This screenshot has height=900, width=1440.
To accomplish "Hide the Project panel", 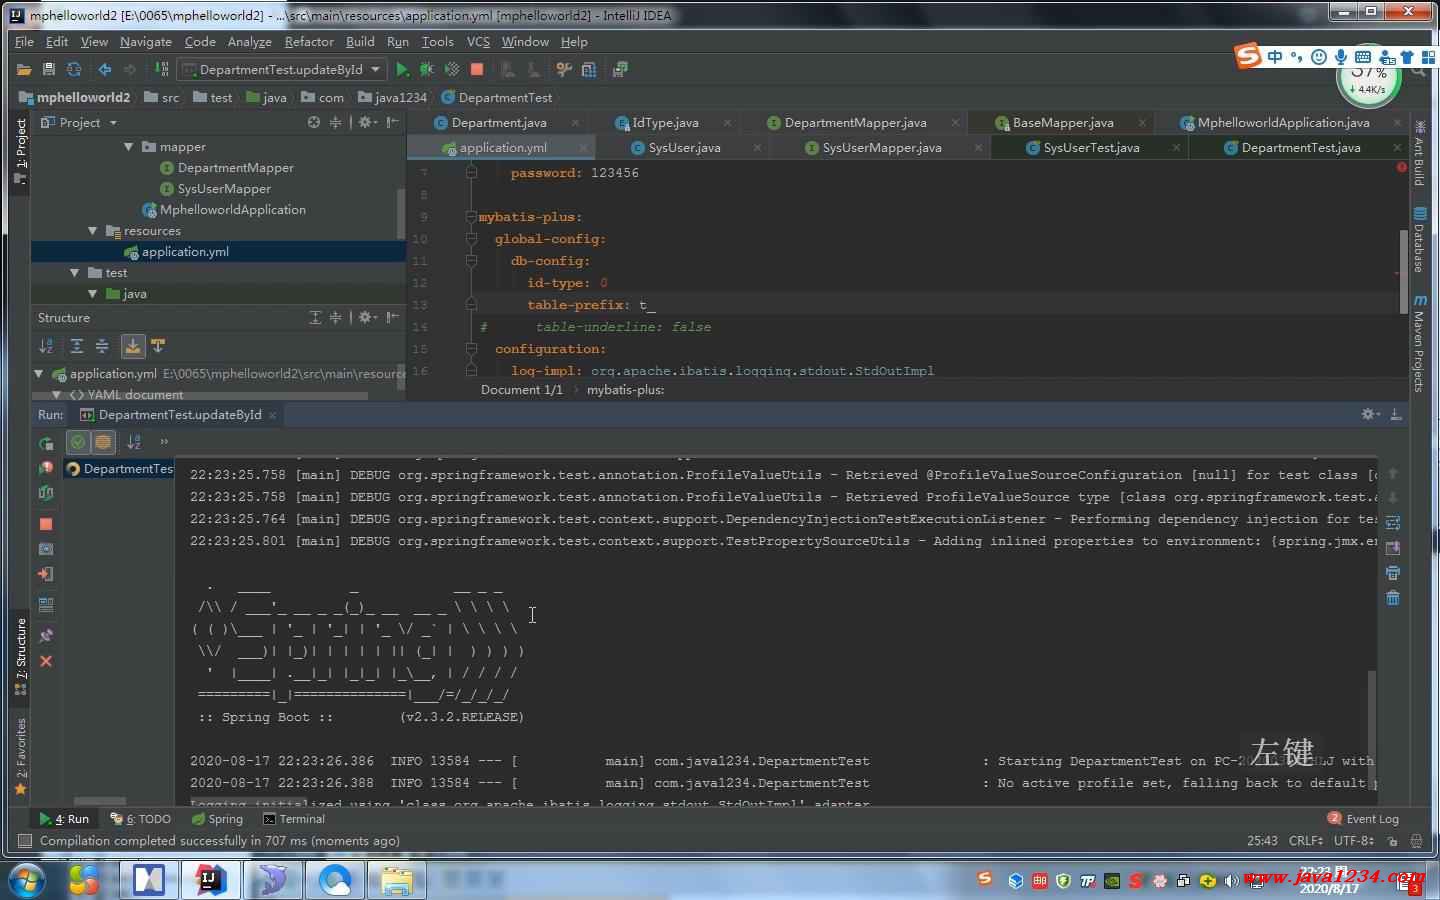I will click(x=393, y=122).
